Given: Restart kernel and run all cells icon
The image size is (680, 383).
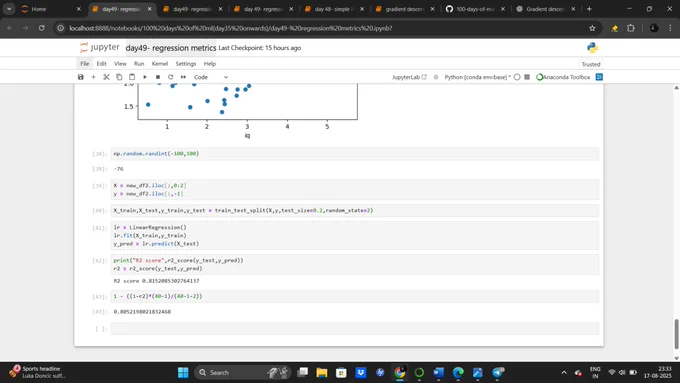Looking at the screenshot, I should [x=183, y=77].
